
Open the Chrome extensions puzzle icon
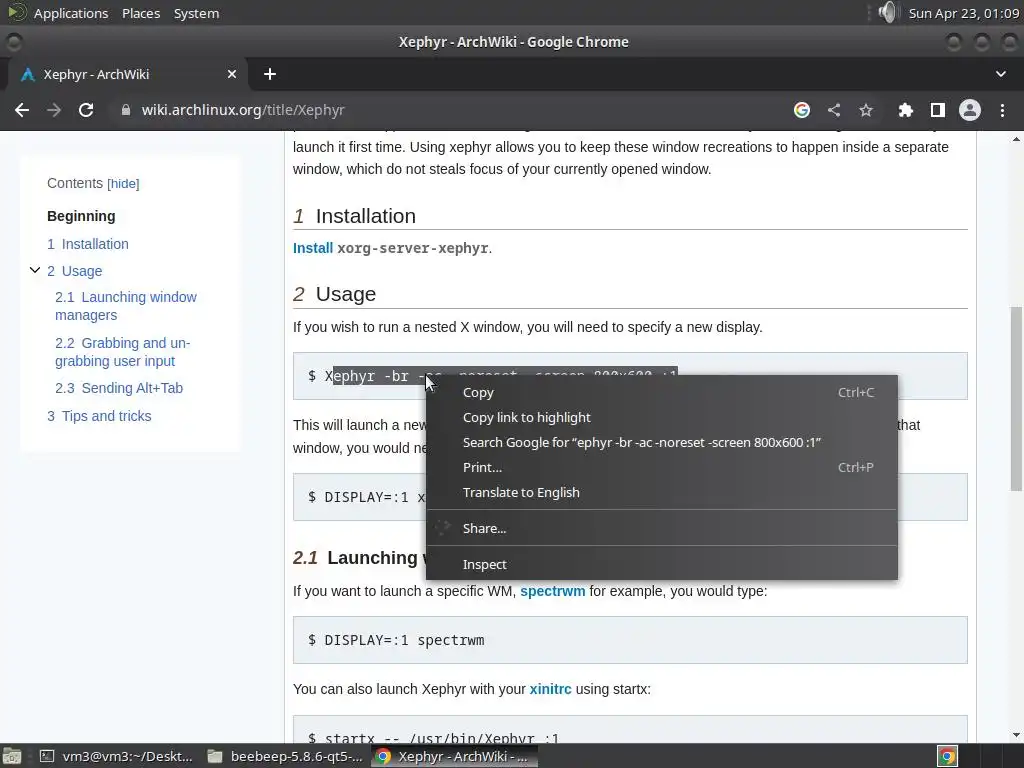905,110
